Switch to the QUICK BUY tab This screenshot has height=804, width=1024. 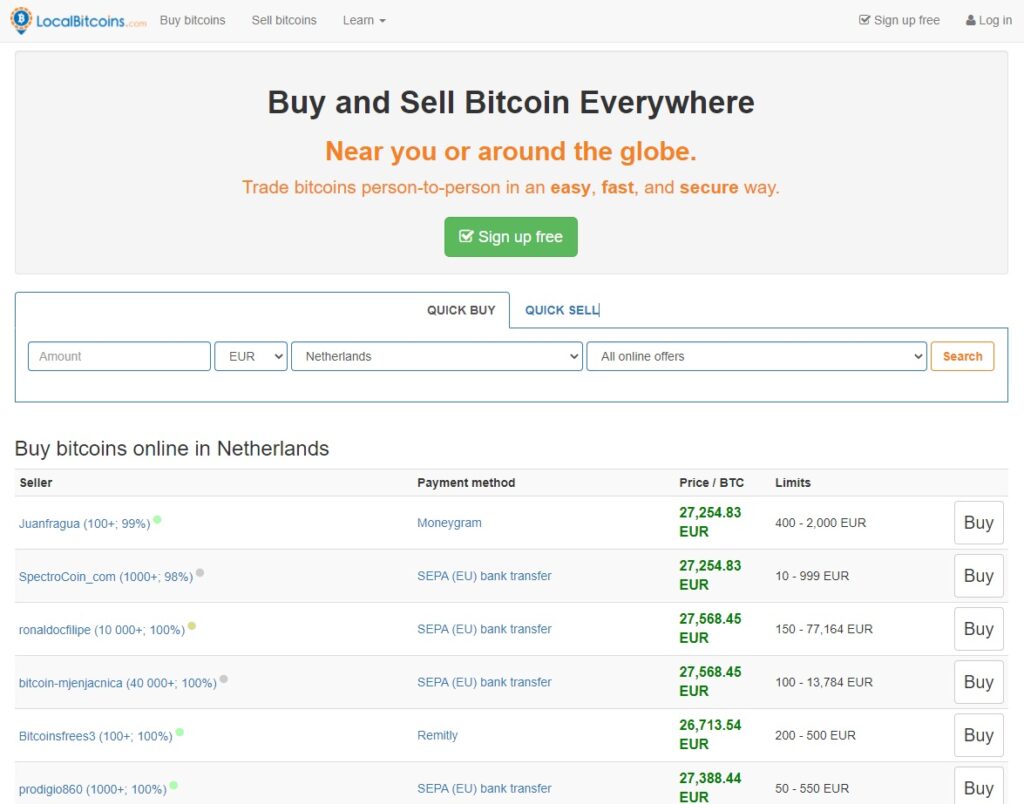[461, 310]
